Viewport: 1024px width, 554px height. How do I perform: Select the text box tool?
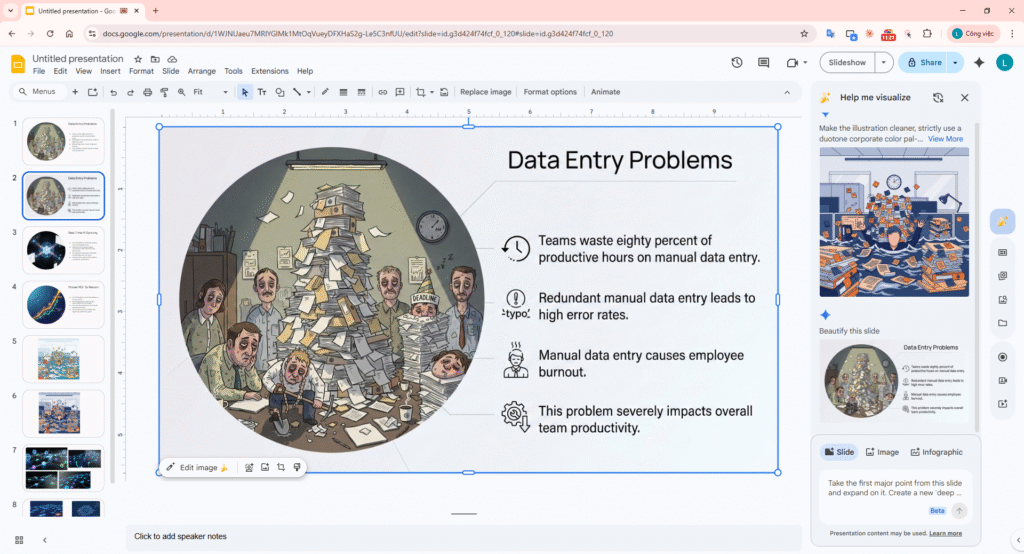(x=262, y=92)
